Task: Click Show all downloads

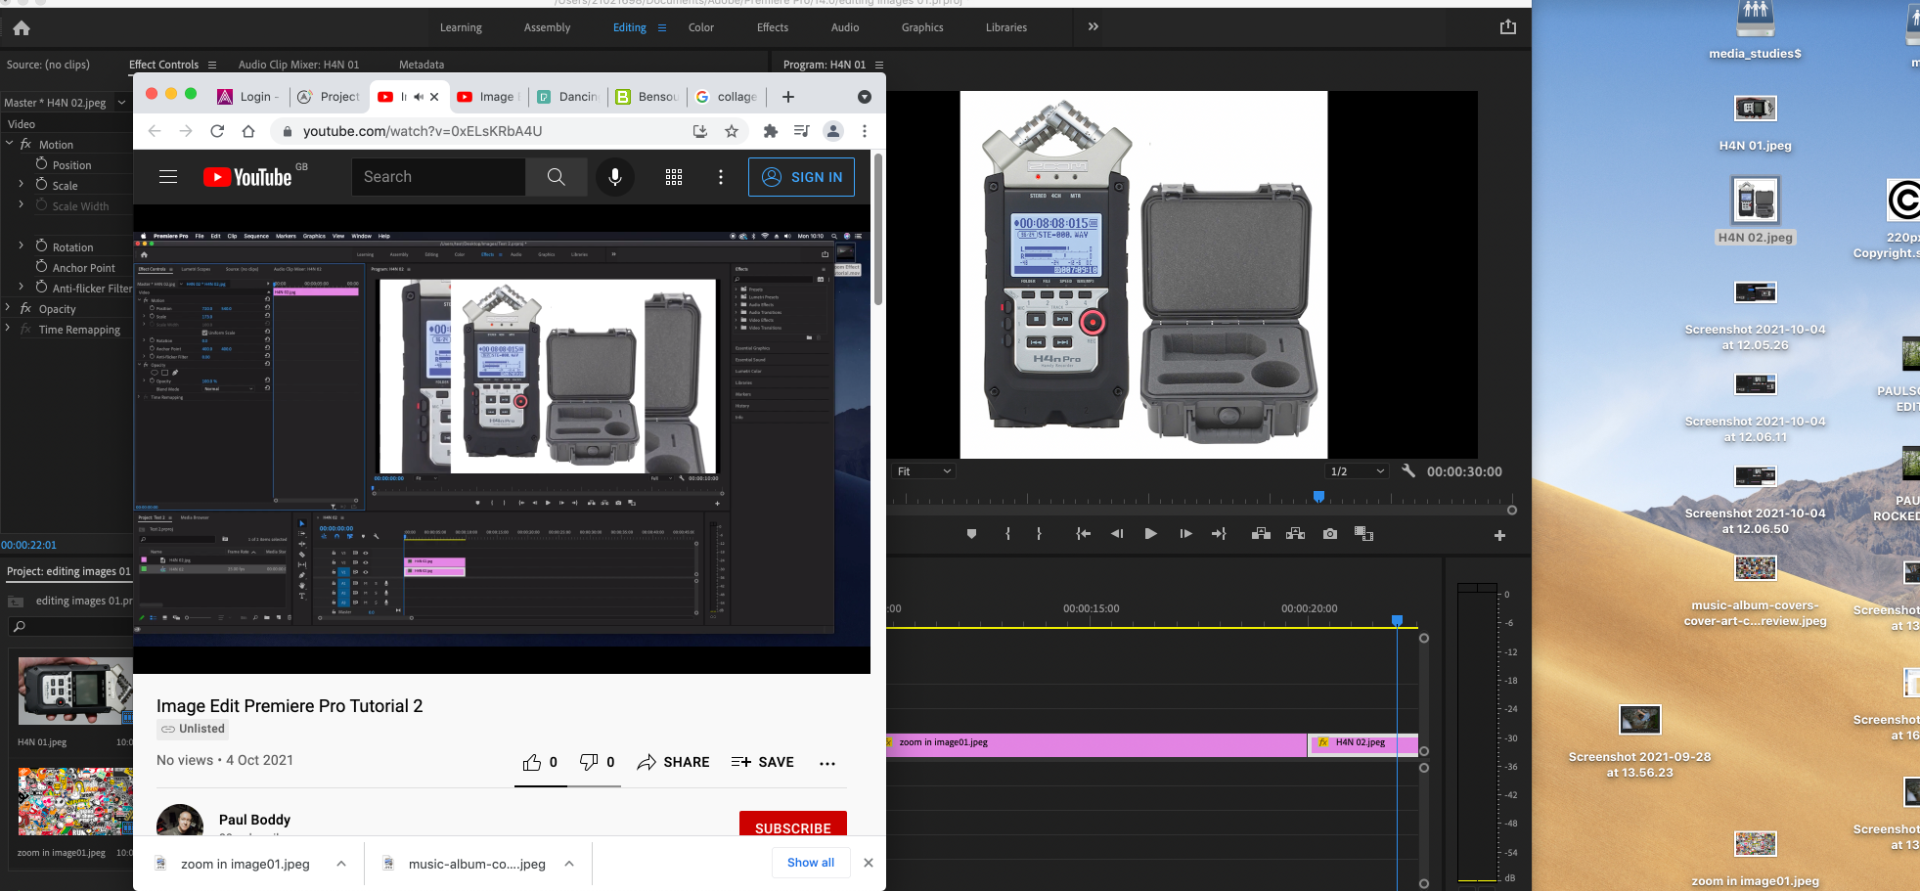Action: tap(811, 863)
